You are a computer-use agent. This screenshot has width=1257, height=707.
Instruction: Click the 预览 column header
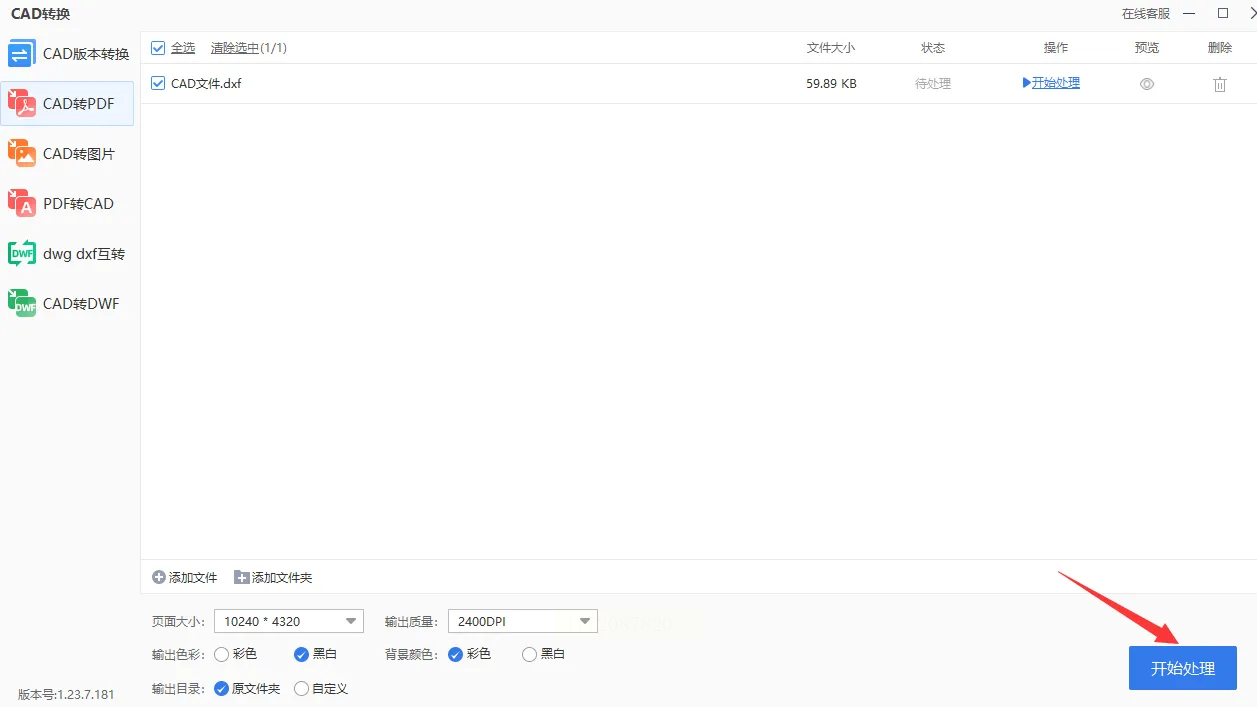pos(1147,48)
